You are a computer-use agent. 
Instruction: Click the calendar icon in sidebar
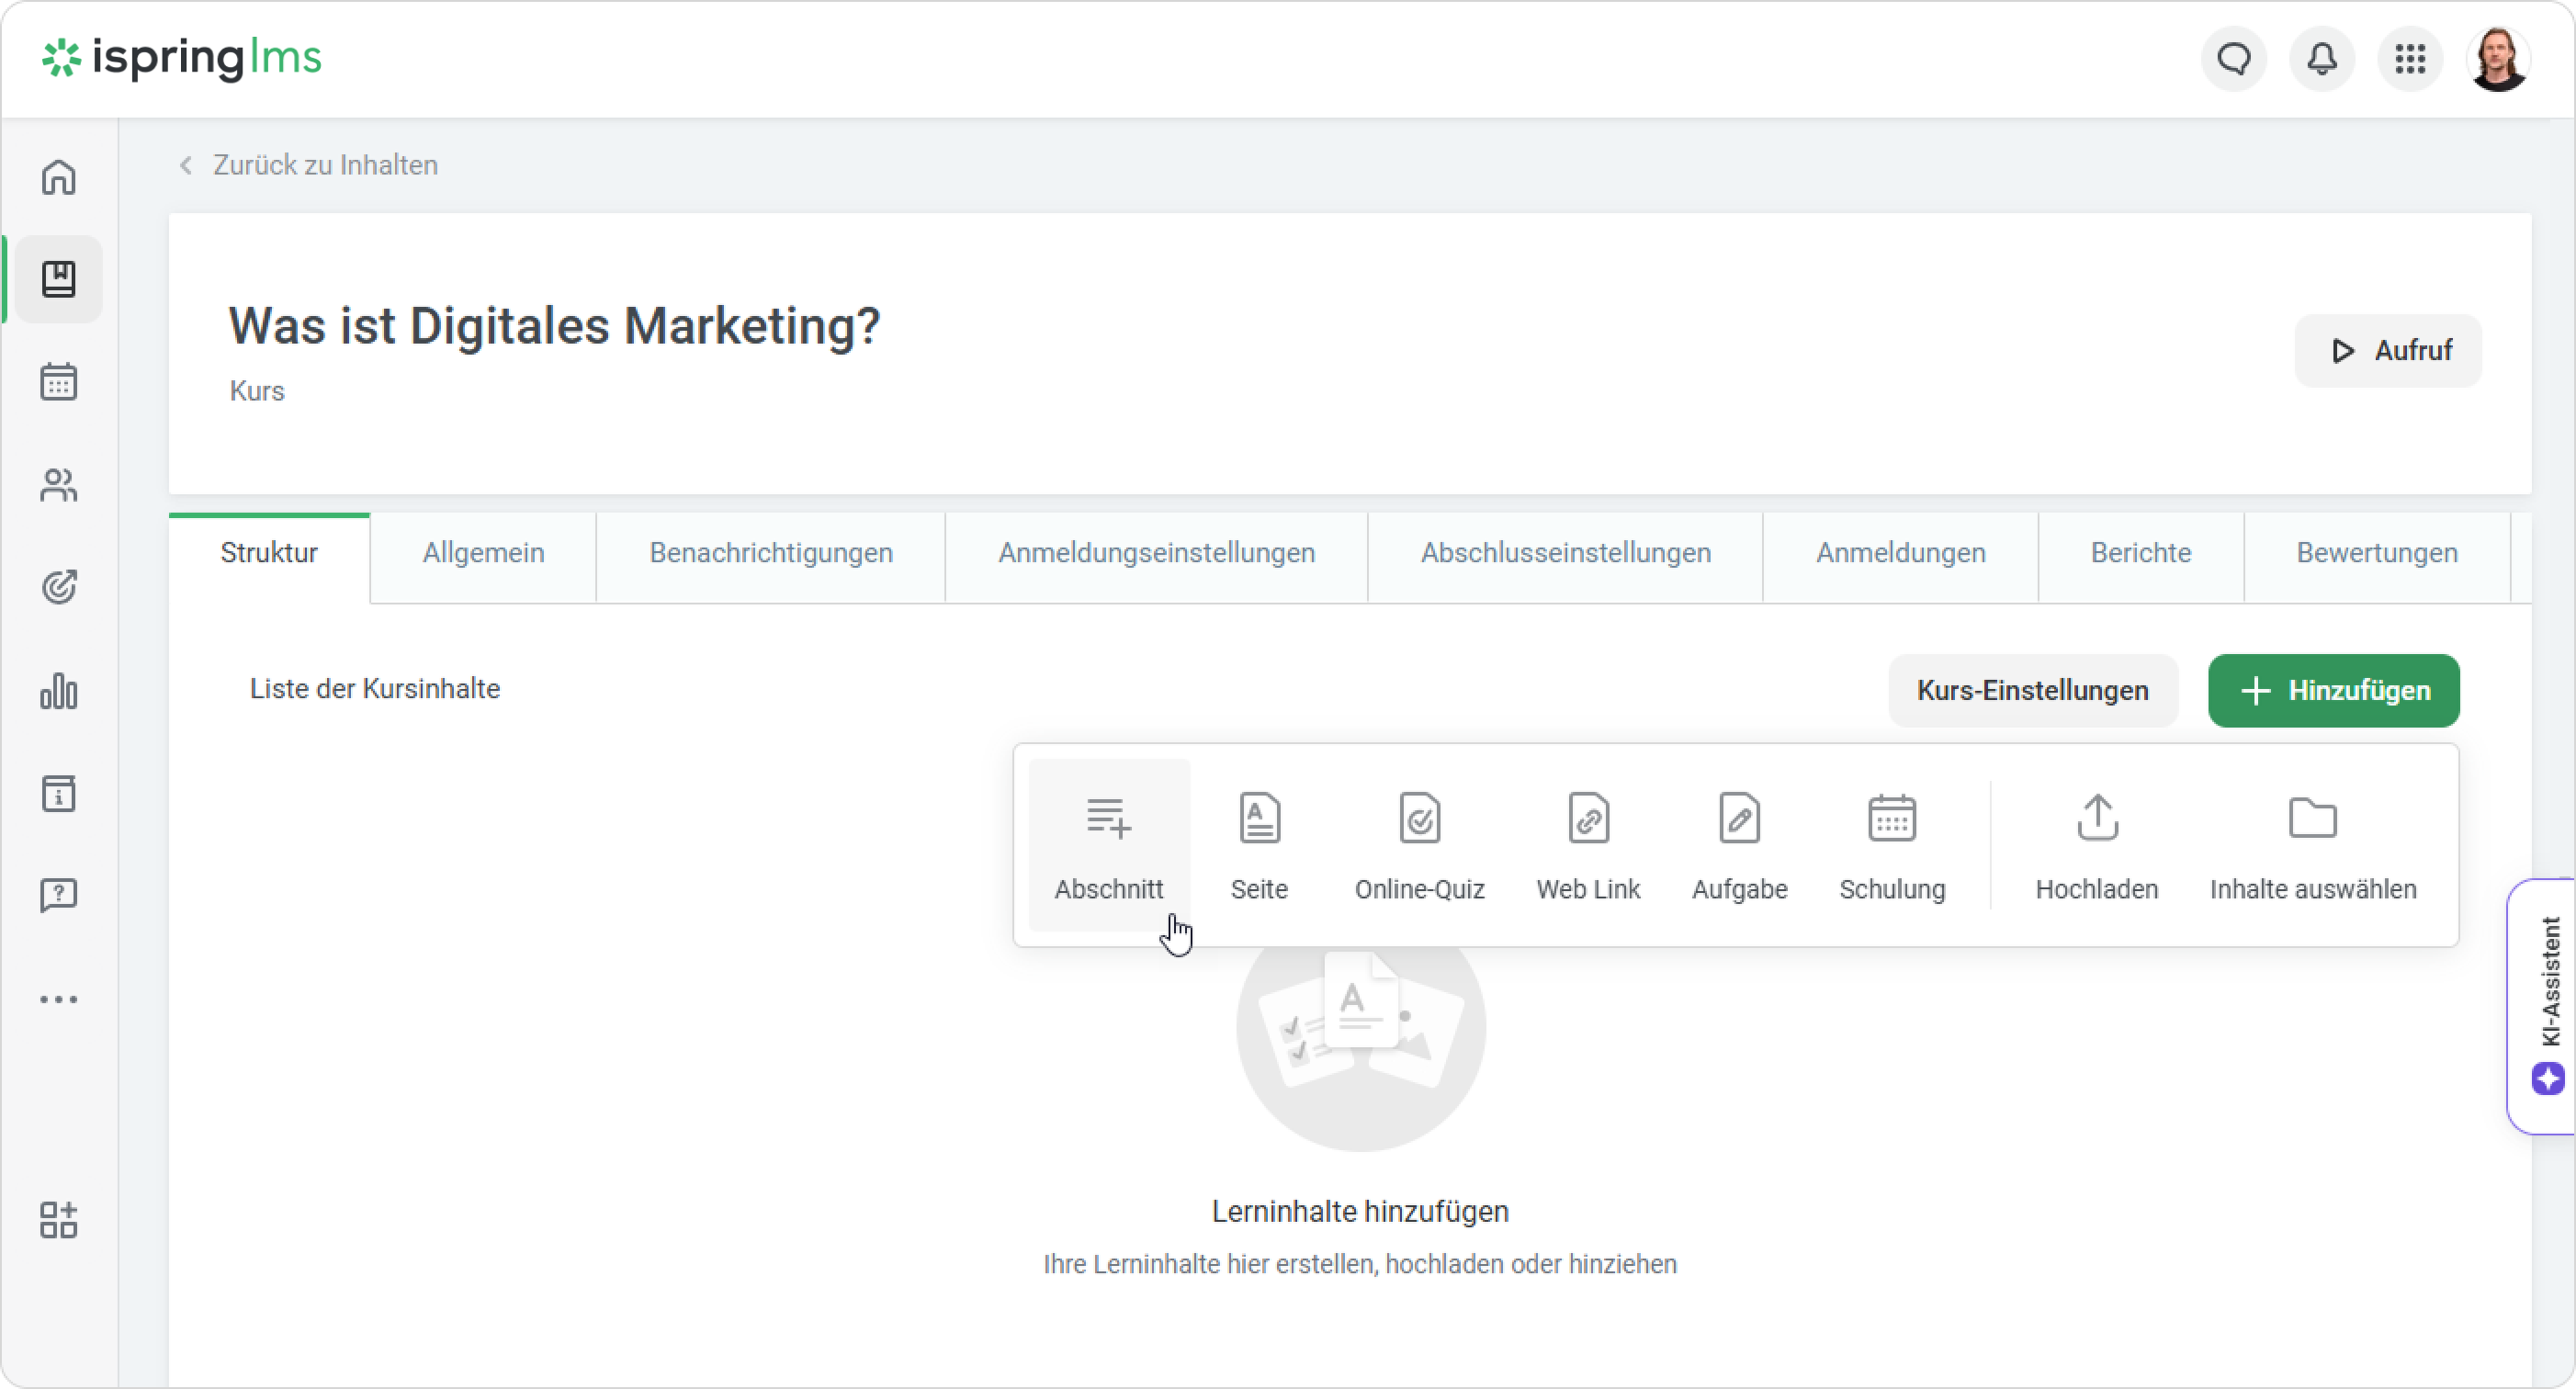click(x=58, y=382)
